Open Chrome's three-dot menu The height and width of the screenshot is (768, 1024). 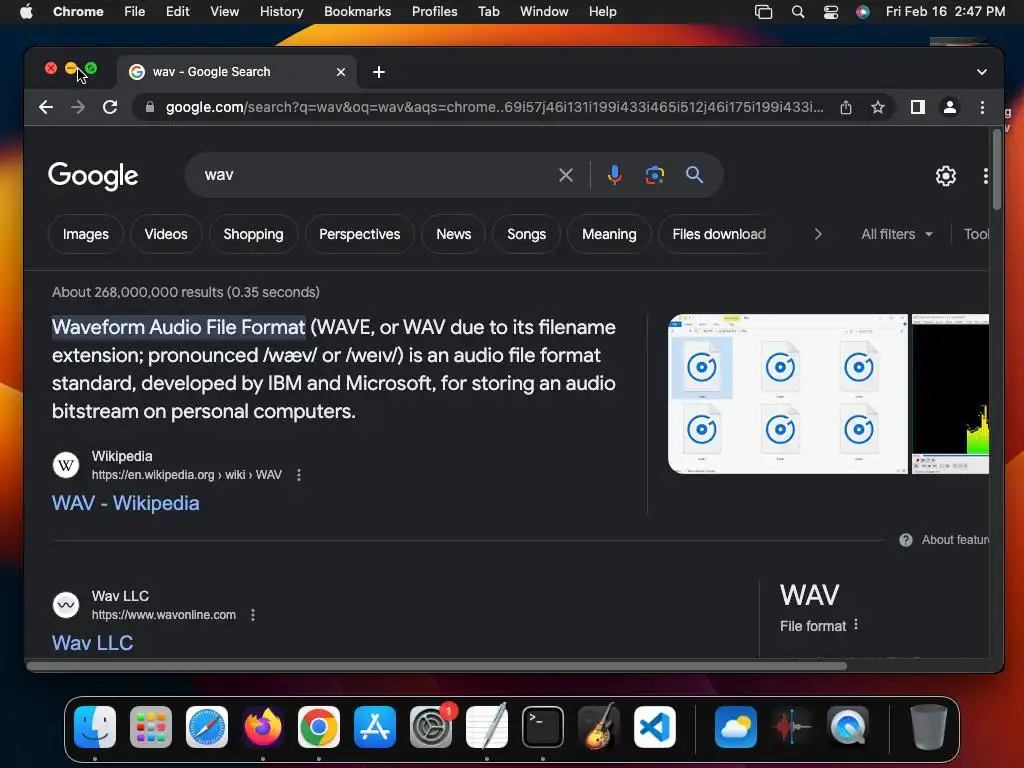(982, 107)
